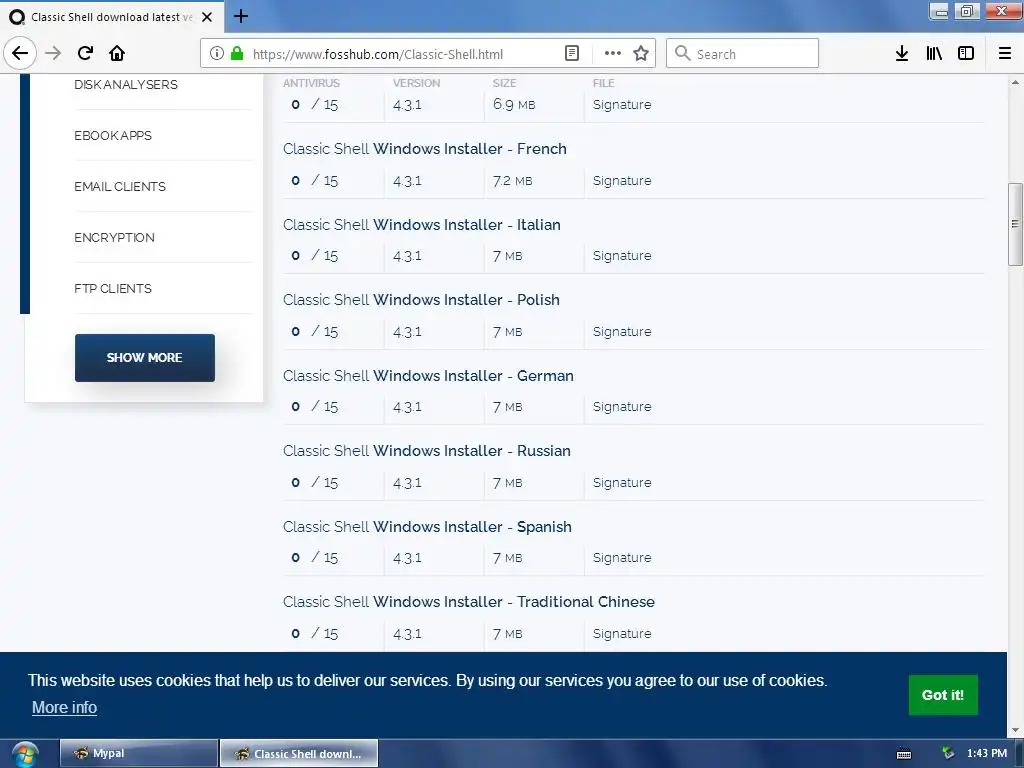The width and height of the screenshot is (1024, 768).
Task: Select the Classic Shell download browser tab
Action: click(x=111, y=17)
